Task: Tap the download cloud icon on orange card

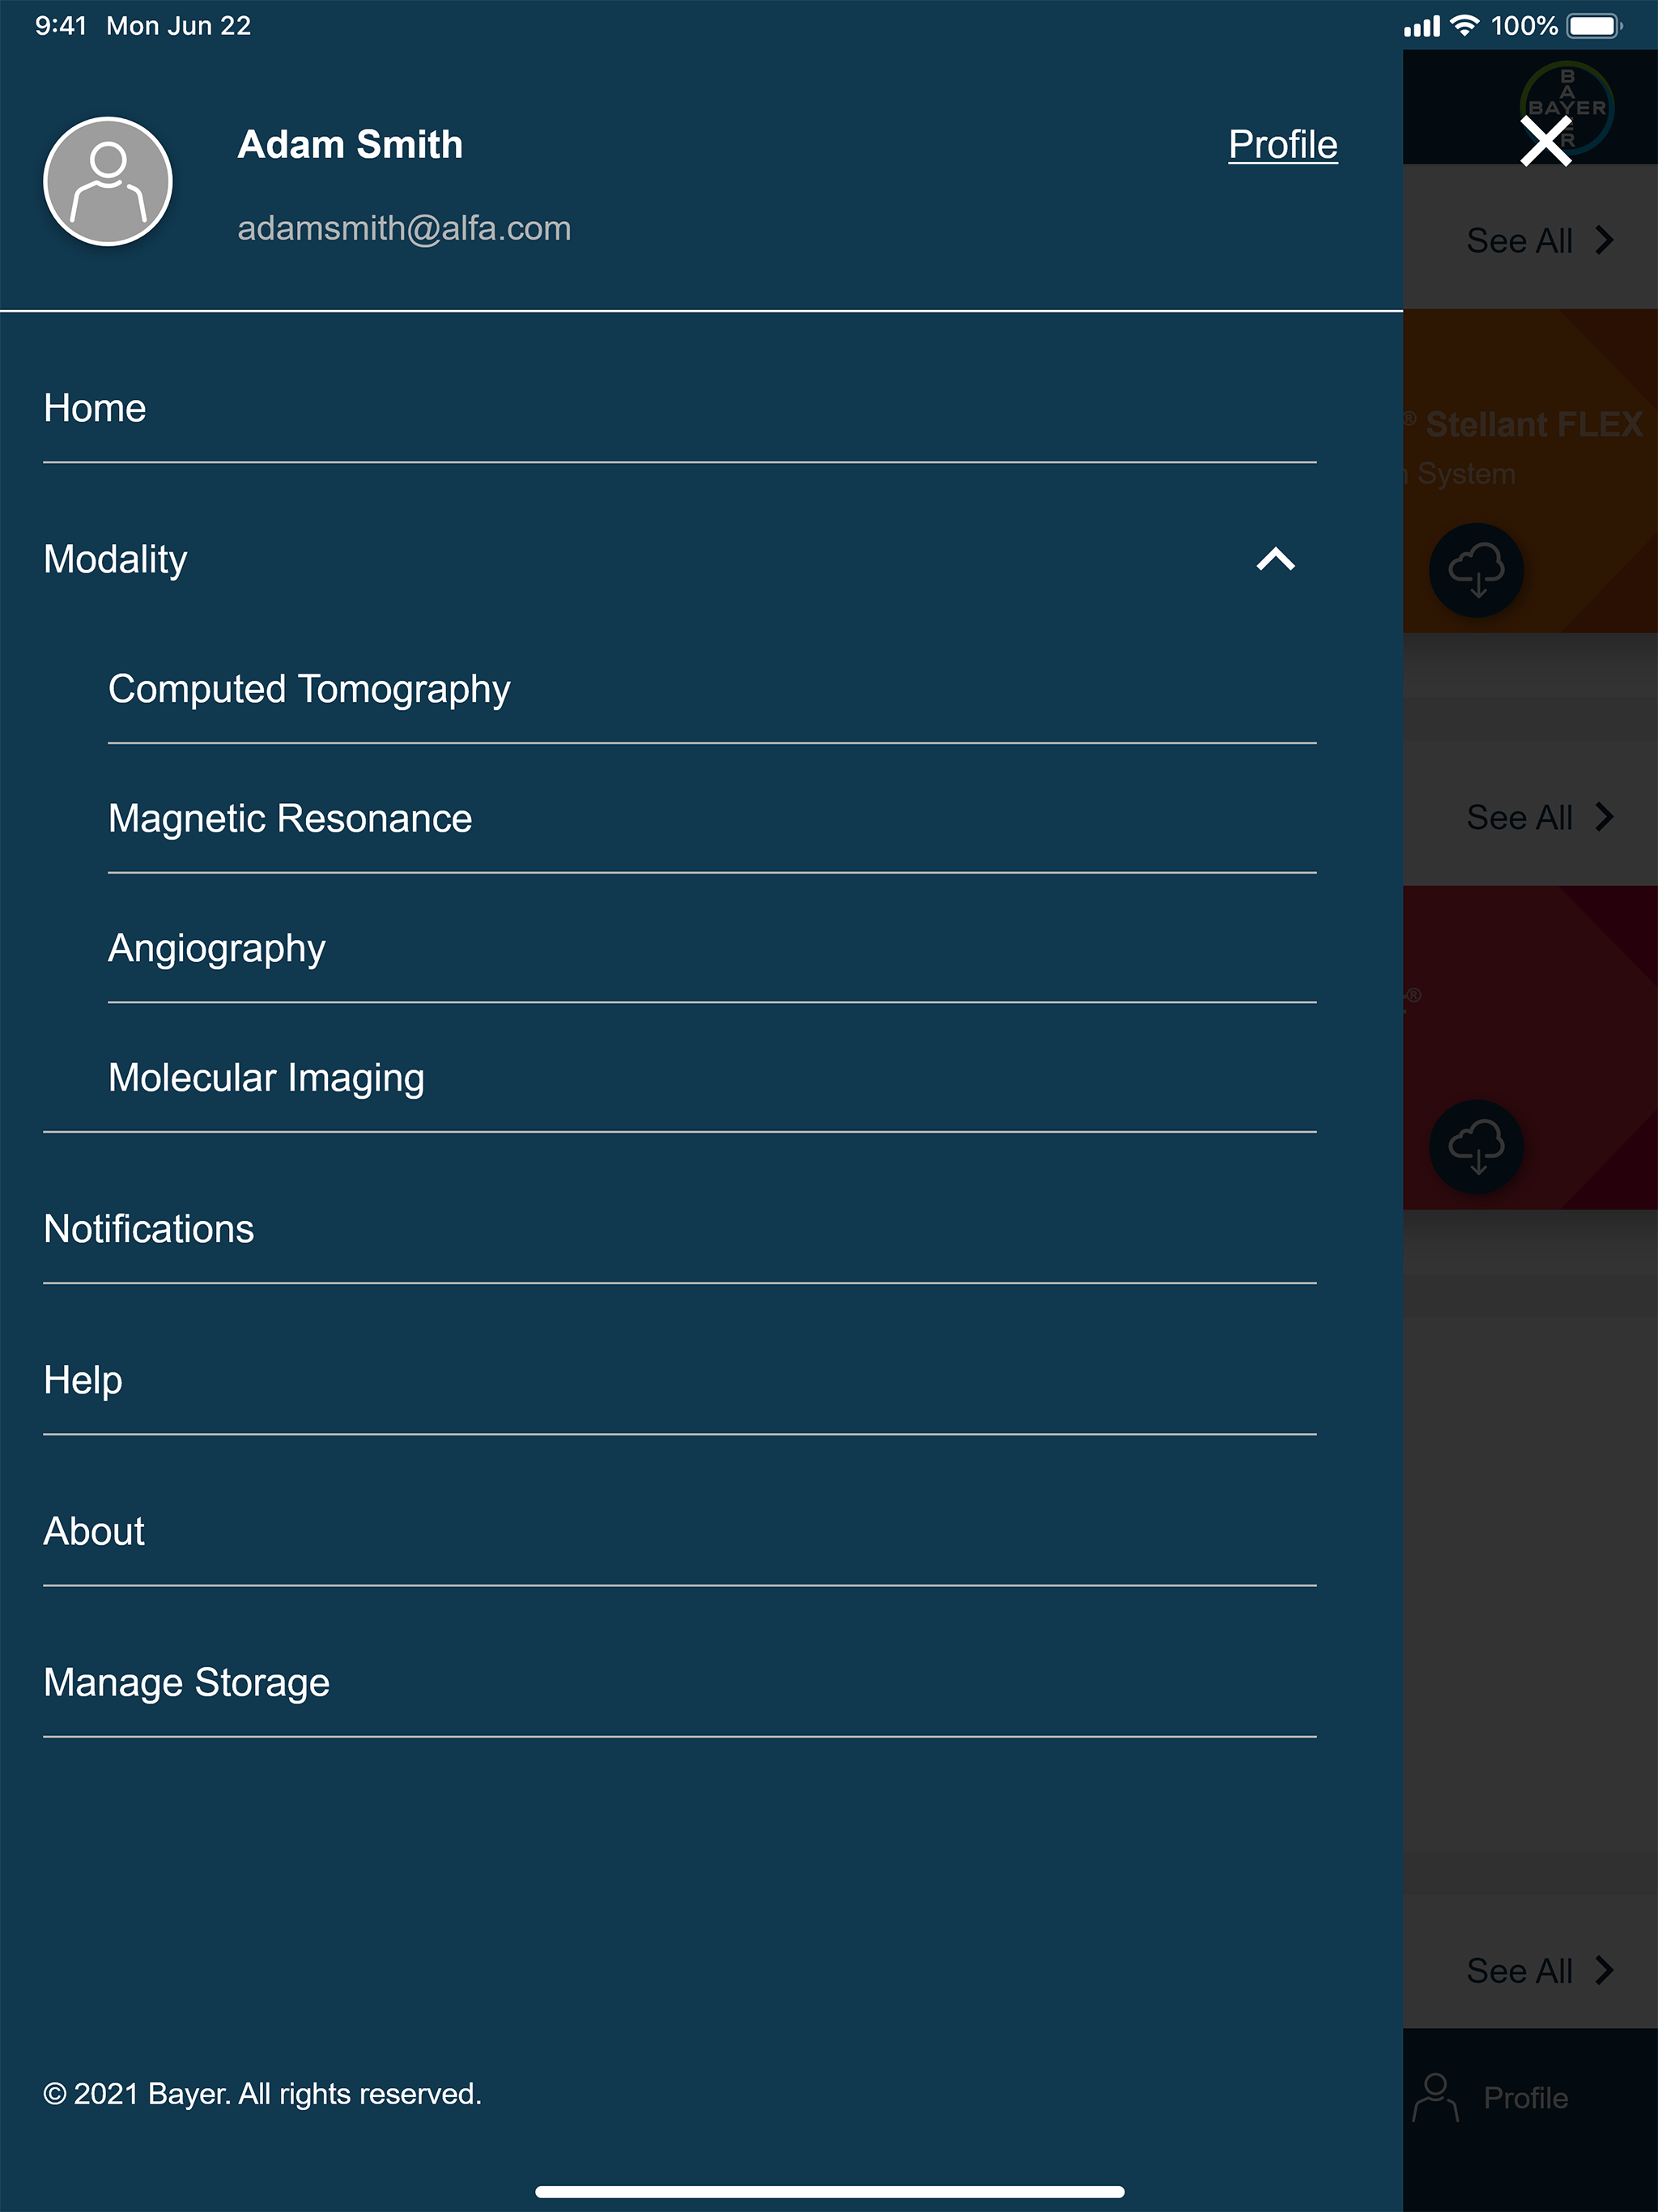Action: click(x=1476, y=570)
